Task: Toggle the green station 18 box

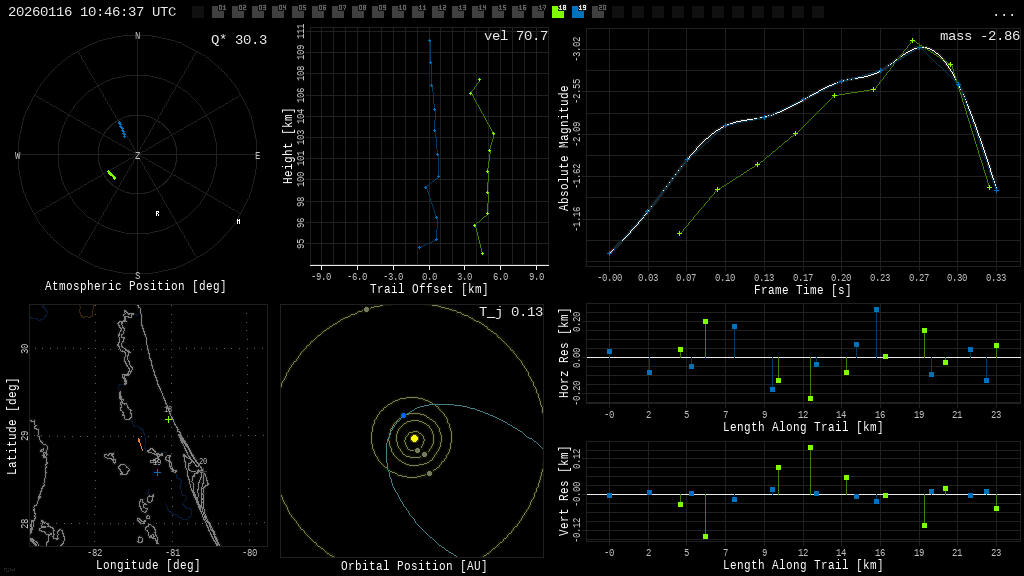Action: 558,12
